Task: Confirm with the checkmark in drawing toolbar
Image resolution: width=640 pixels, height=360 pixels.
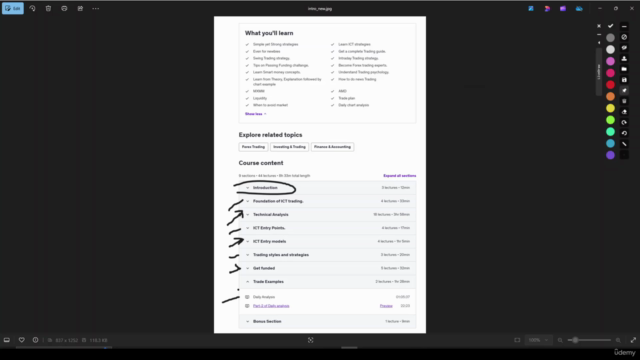Action: pyautogui.click(x=611, y=26)
